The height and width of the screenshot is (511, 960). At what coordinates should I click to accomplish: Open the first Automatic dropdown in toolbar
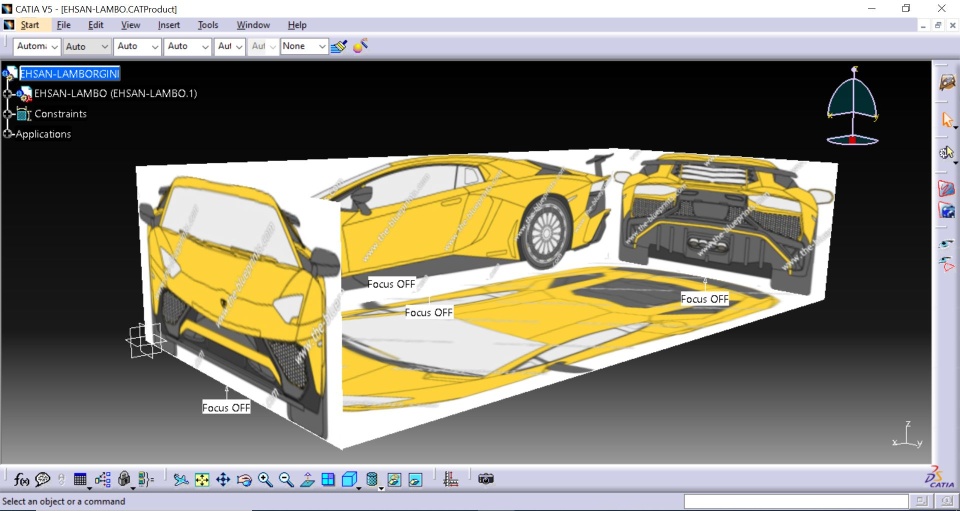pos(37,46)
